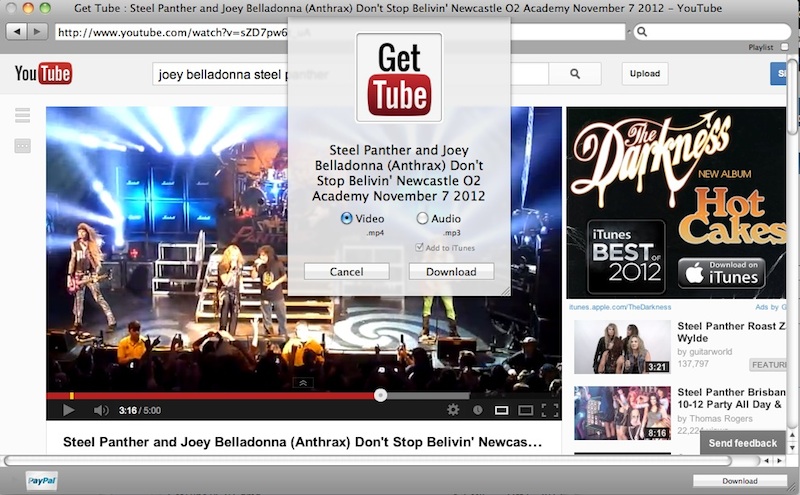This screenshot has height=495, width=800.
Task: Click the YouTube search magnifier button
Action: 575,73
